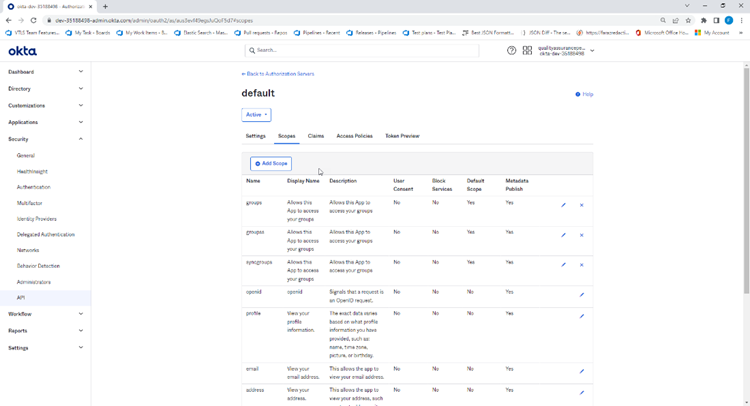Click the Default Scope column header
Viewport: 750px width, 406px height.
(x=475, y=185)
